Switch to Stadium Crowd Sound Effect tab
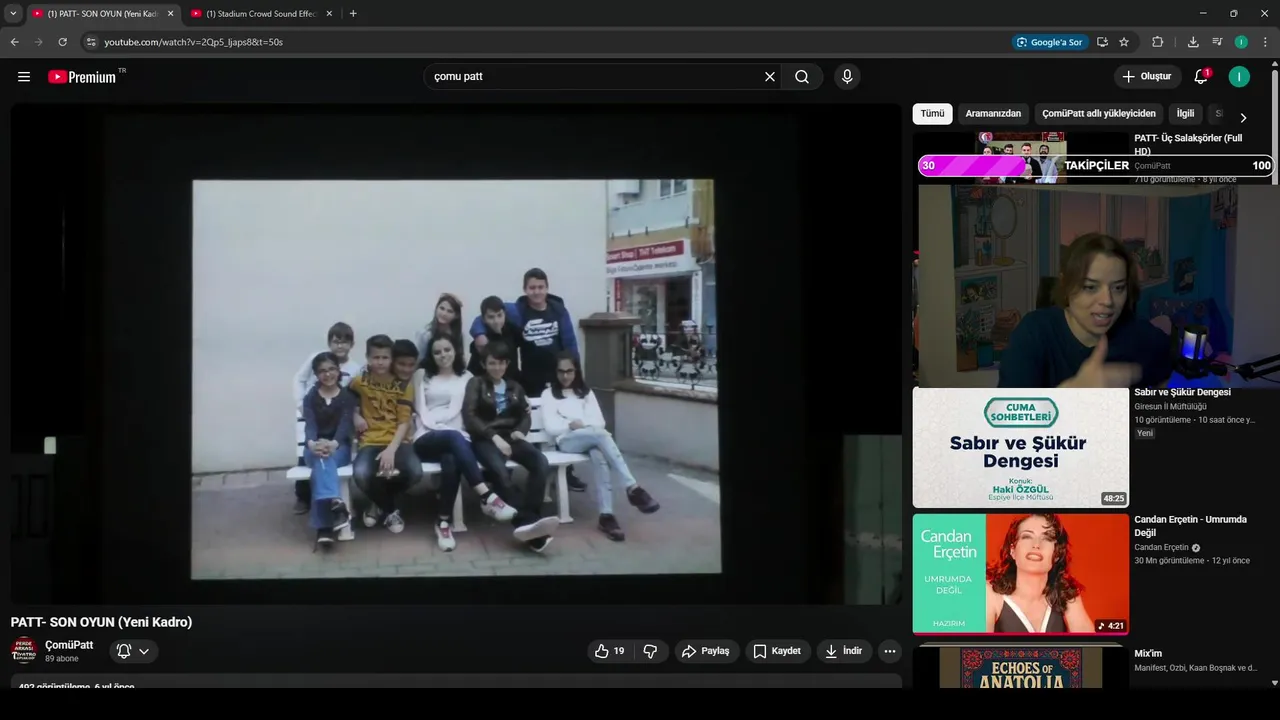This screenshot has height=720, width=1280. tap(262, 14)
